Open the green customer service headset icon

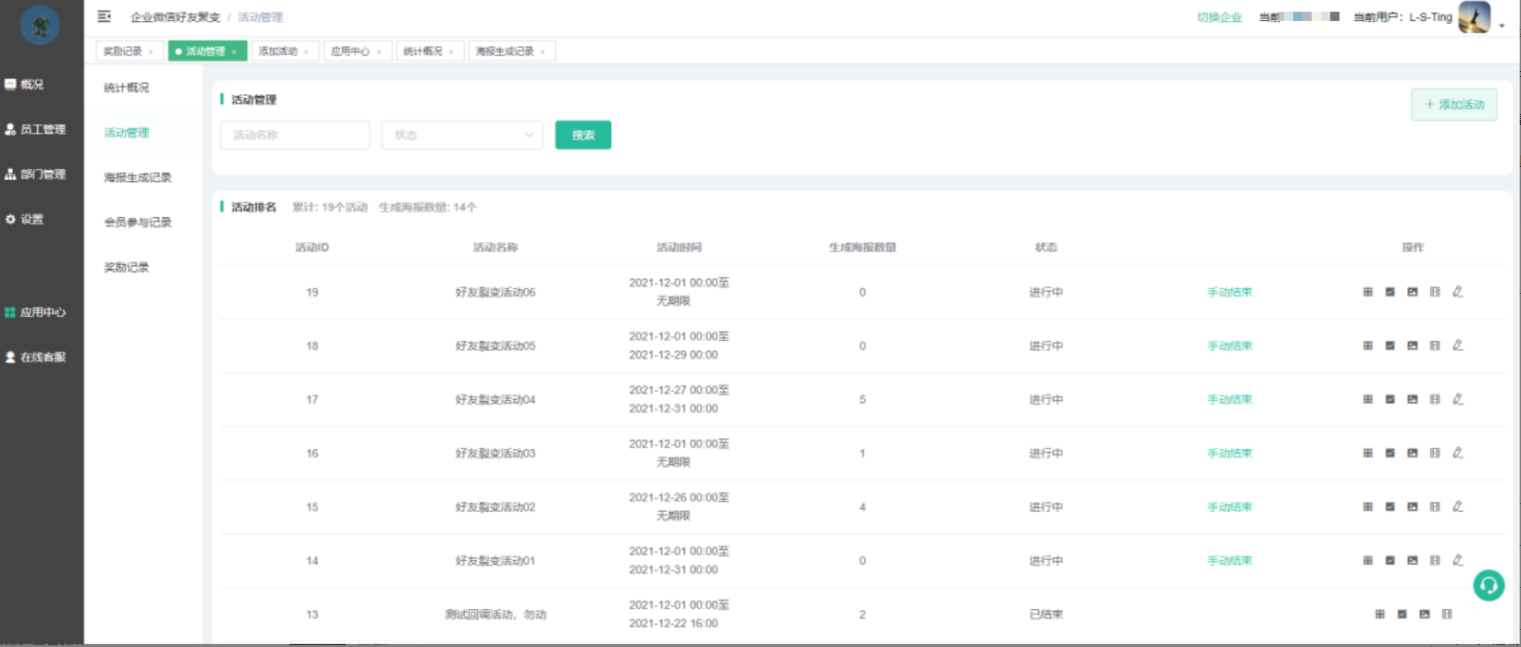1488,585
